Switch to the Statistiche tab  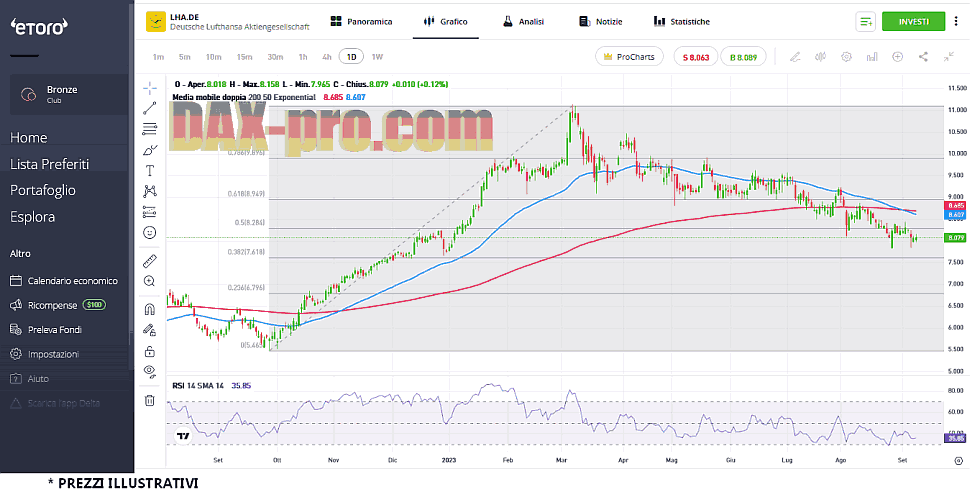[x=682, y=22]
